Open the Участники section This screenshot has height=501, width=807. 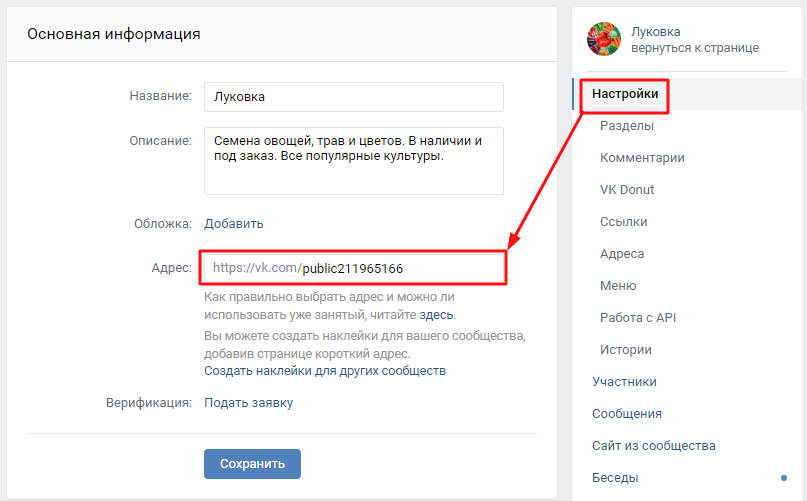click(x=624, y=382)
